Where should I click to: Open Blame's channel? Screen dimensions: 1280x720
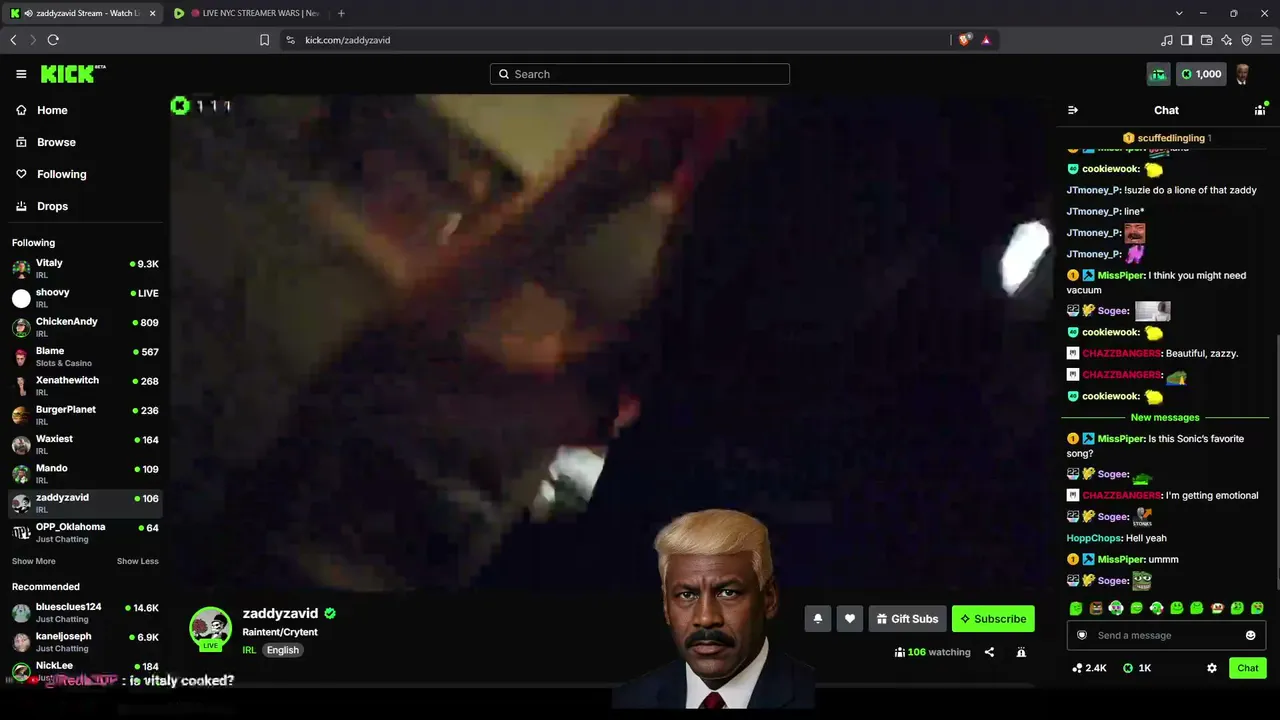point(85,356)
